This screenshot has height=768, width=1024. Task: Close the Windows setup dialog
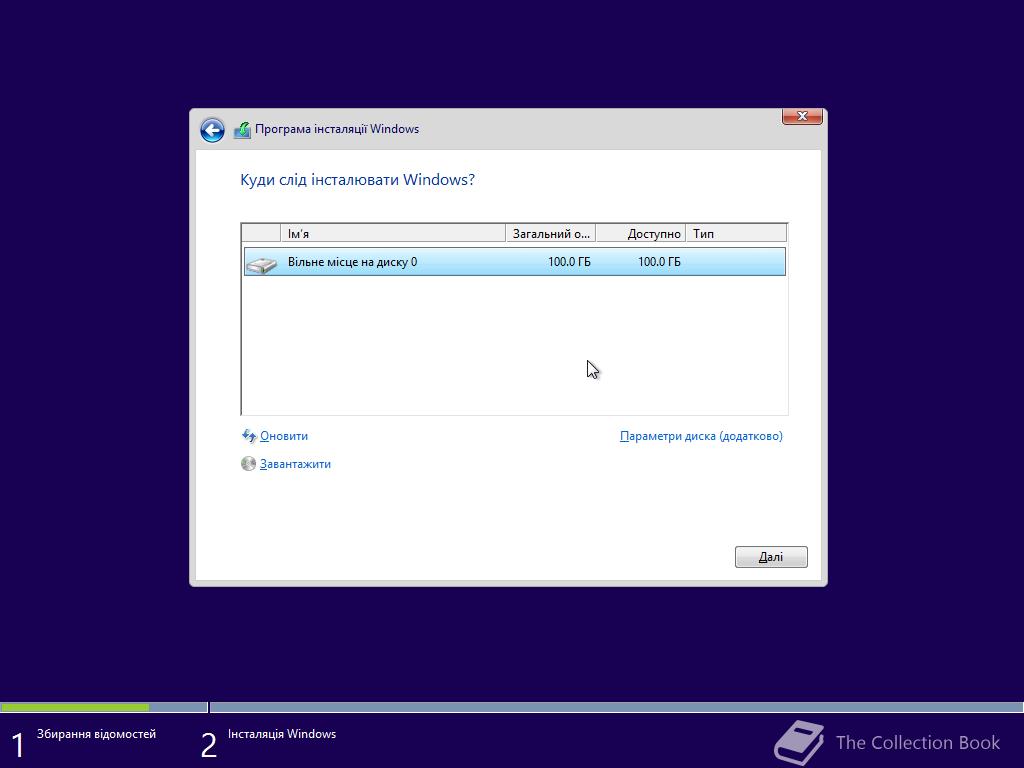(x=802, y=116)
